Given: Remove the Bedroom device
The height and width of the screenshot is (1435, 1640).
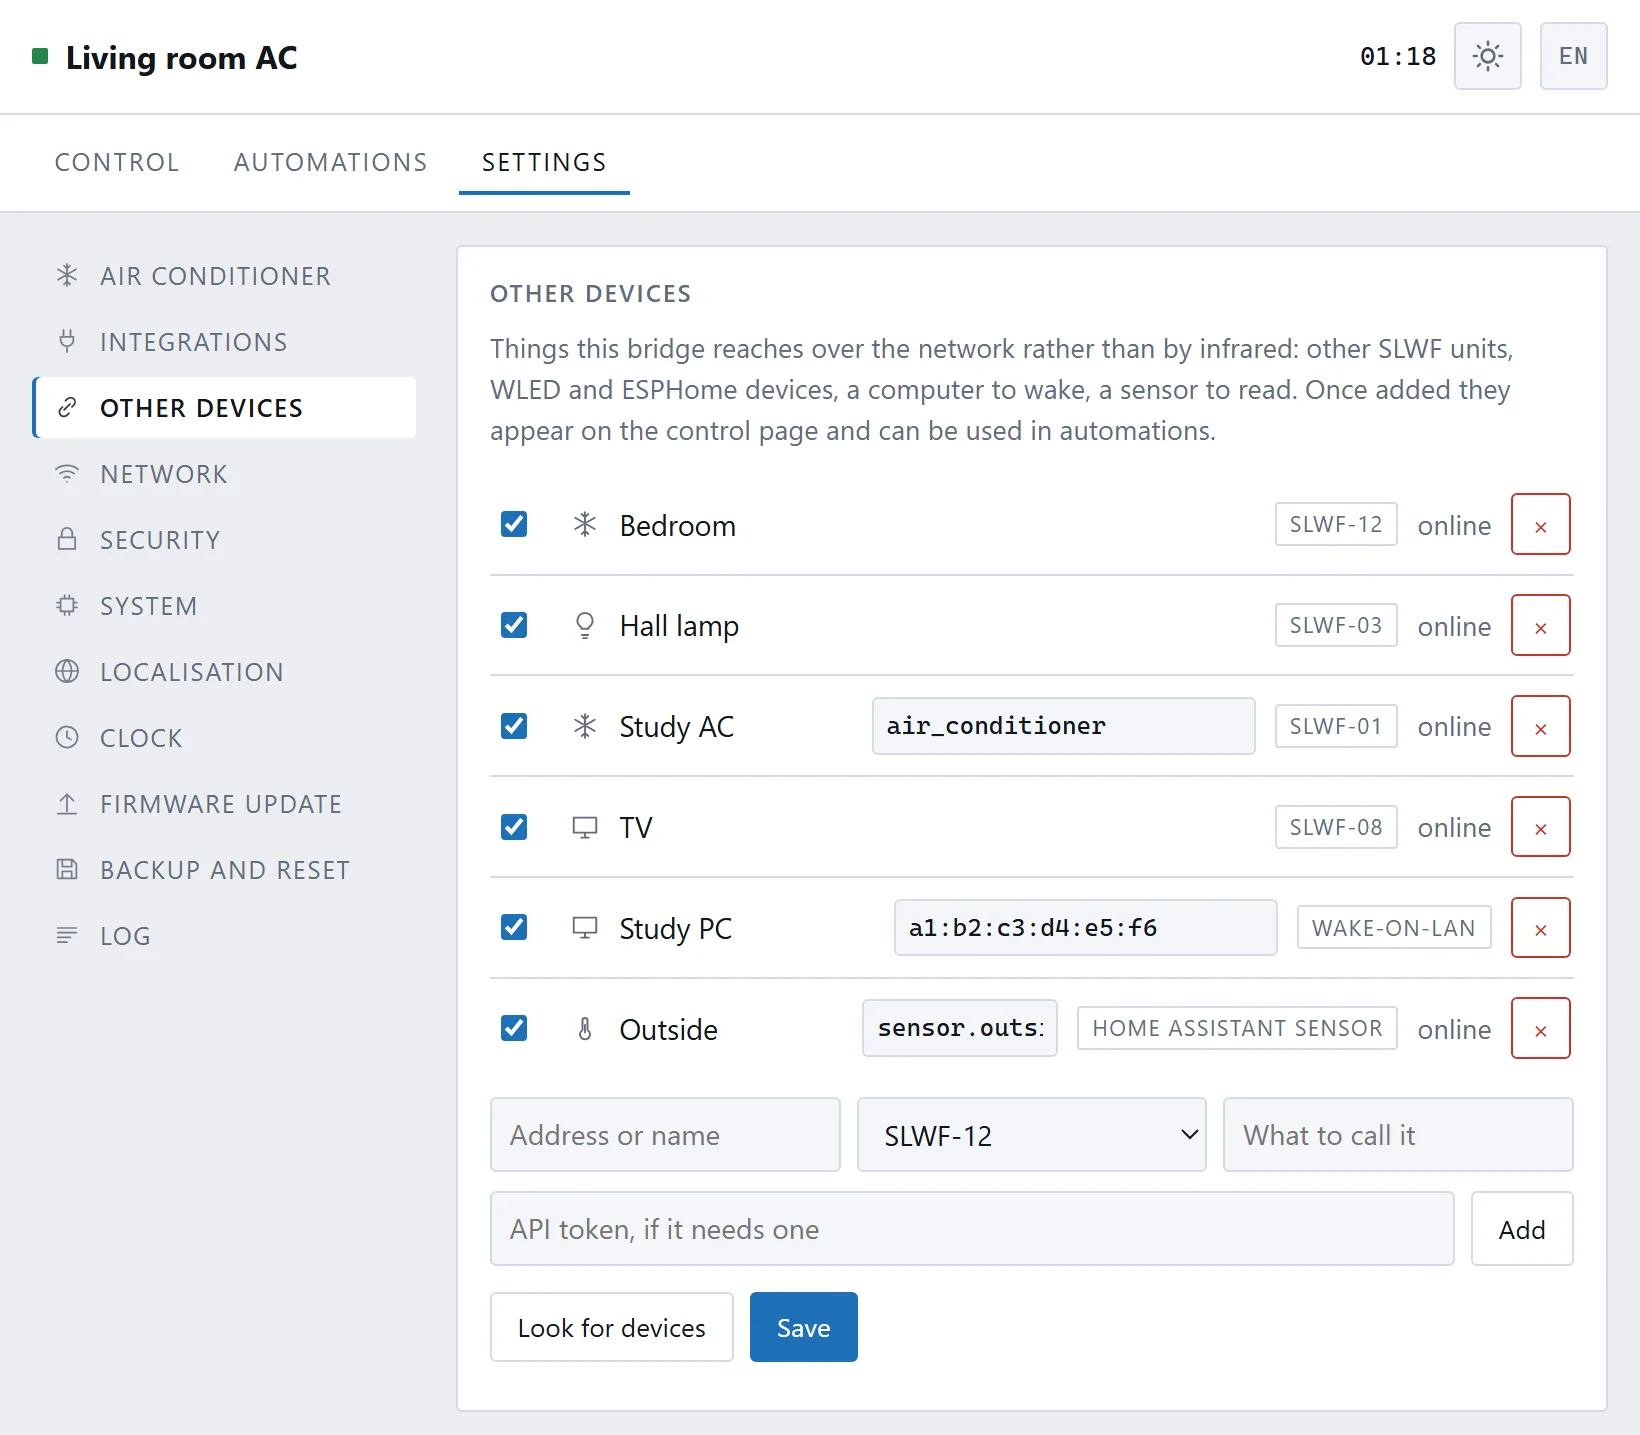Looking at the screenshot, I should (x=1540, y=524).
